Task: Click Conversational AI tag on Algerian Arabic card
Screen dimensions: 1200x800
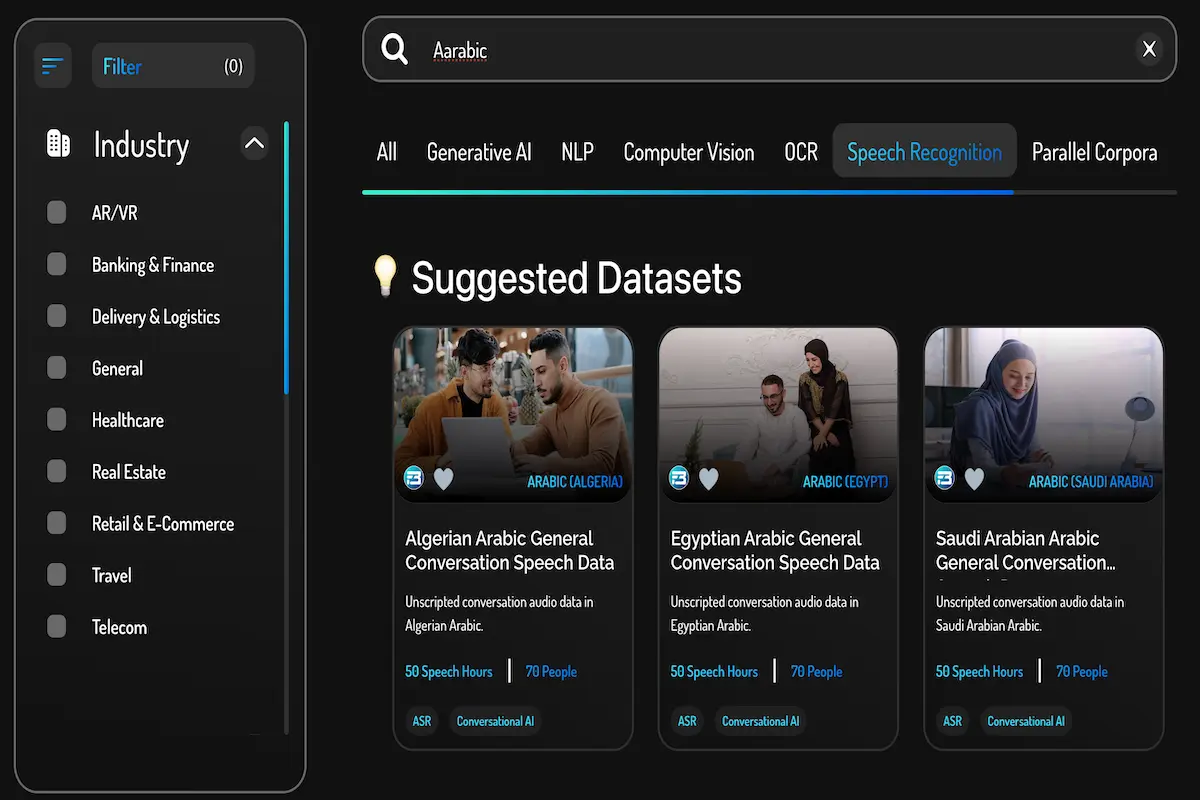Action: [495, 721]
